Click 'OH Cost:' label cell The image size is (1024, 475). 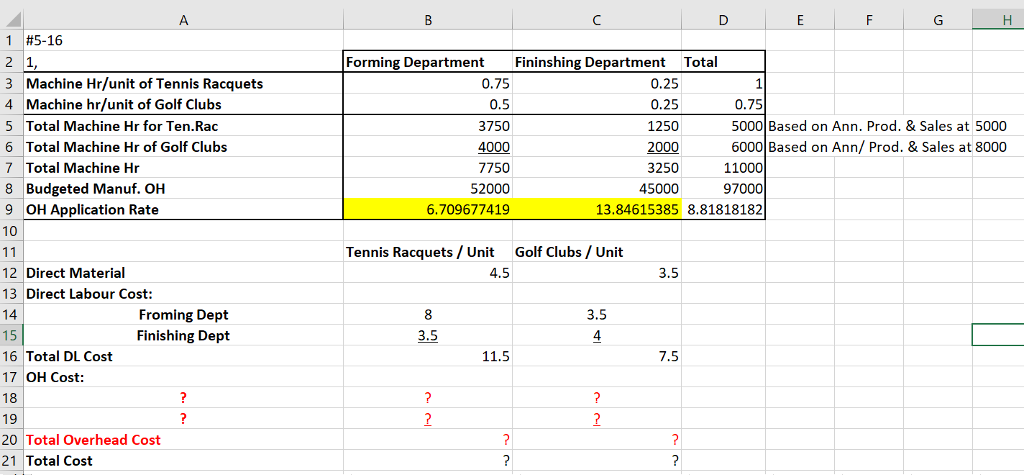point(184,377)
